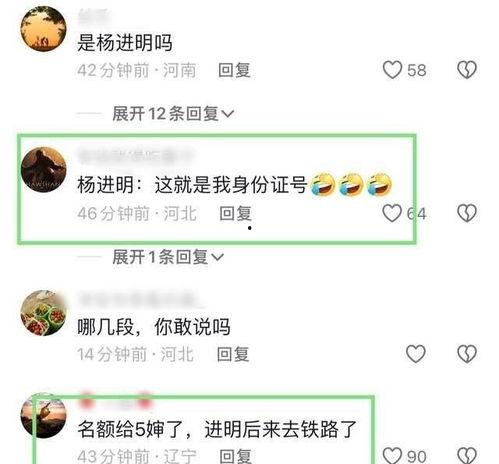Expand 展开1条回复 reply
Screen dimensions: 499x464
pyautogui.click(x=168, y=257)
